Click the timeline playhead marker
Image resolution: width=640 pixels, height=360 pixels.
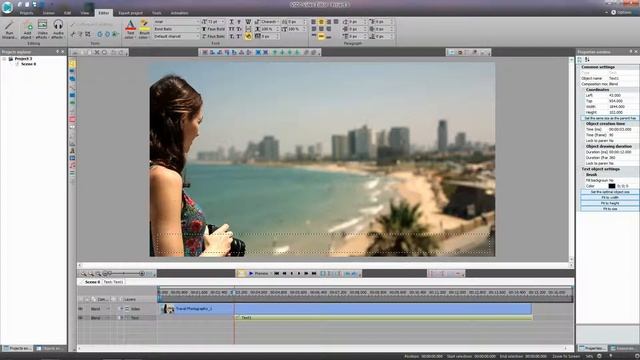[234, 293]
